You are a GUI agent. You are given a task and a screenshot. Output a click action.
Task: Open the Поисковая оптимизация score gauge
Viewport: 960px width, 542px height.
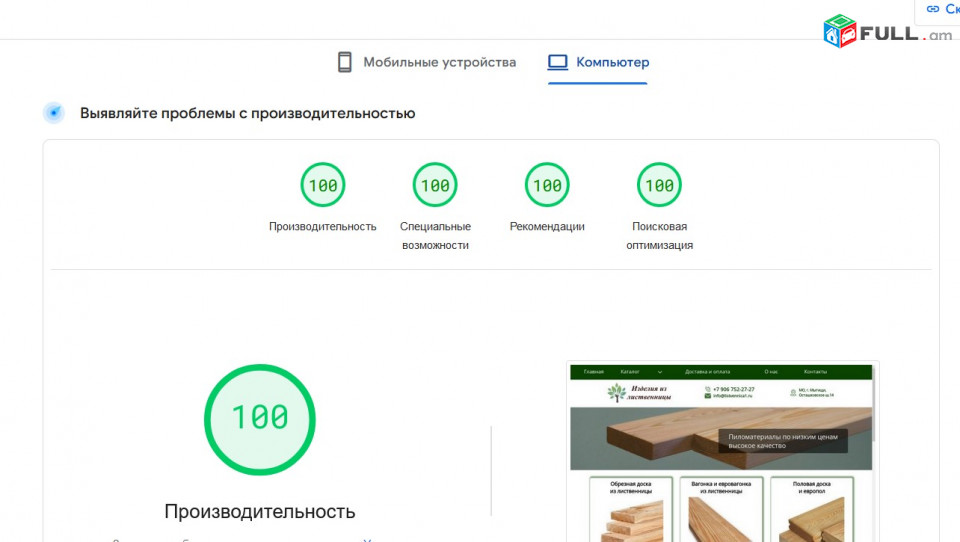(659, 184)
